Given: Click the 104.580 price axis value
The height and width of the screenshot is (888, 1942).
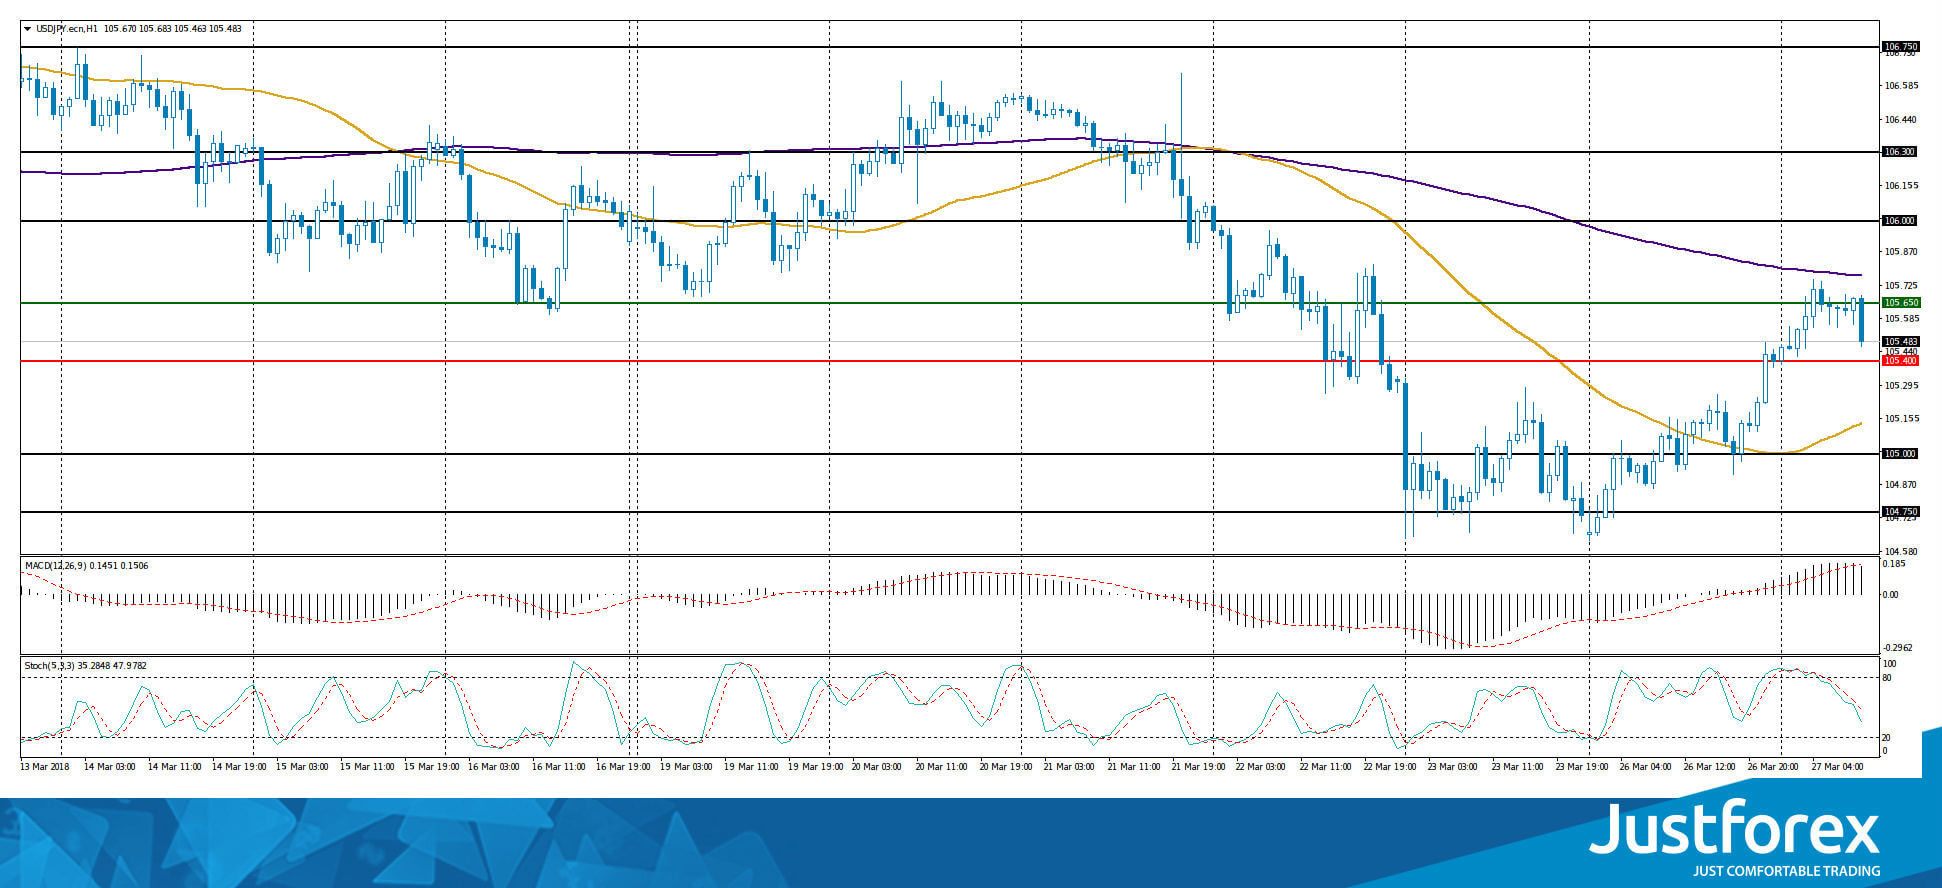Looking at the screenshot, I should click(1900, 551).
